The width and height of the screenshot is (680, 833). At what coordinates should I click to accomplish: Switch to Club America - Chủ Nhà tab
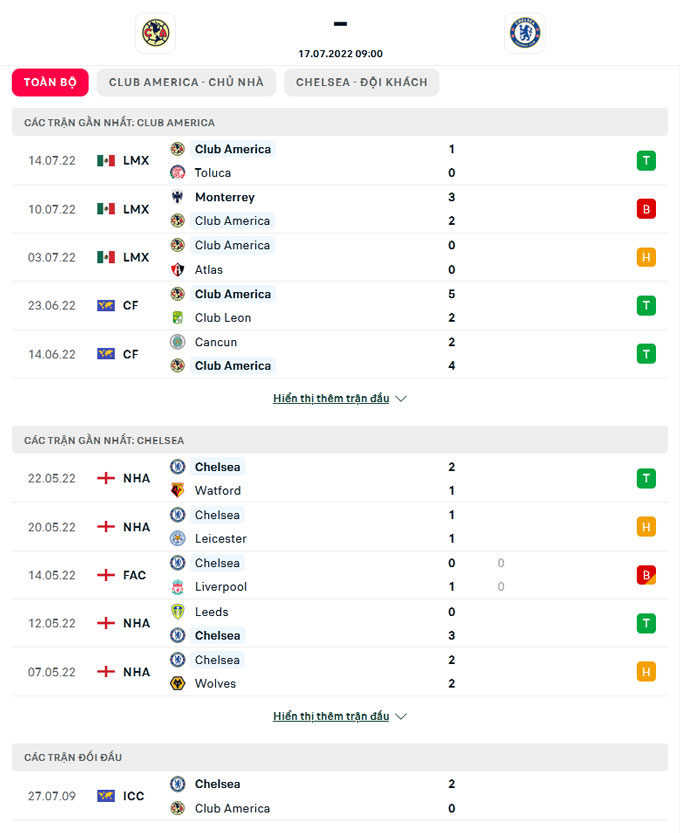[186, 82]
